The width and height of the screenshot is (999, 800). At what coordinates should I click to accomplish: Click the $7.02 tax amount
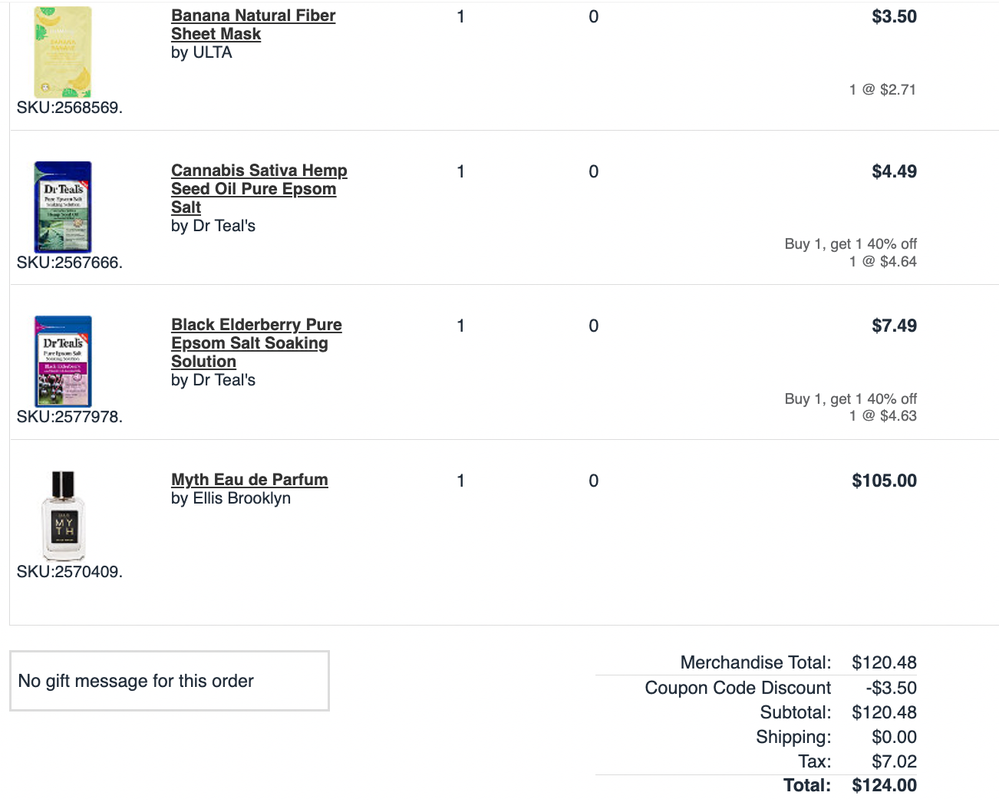[893, 762]
